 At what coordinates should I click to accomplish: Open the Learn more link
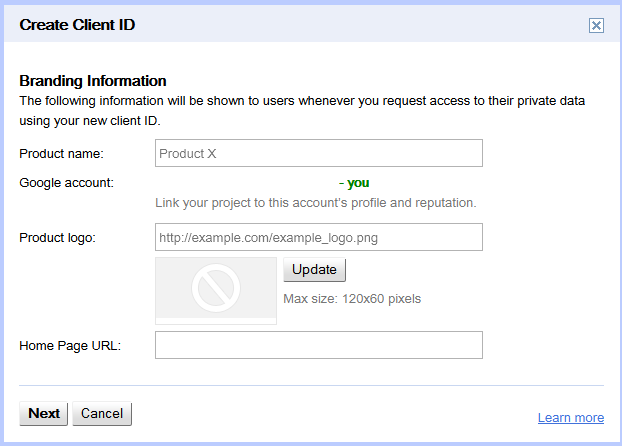[571, 417]
